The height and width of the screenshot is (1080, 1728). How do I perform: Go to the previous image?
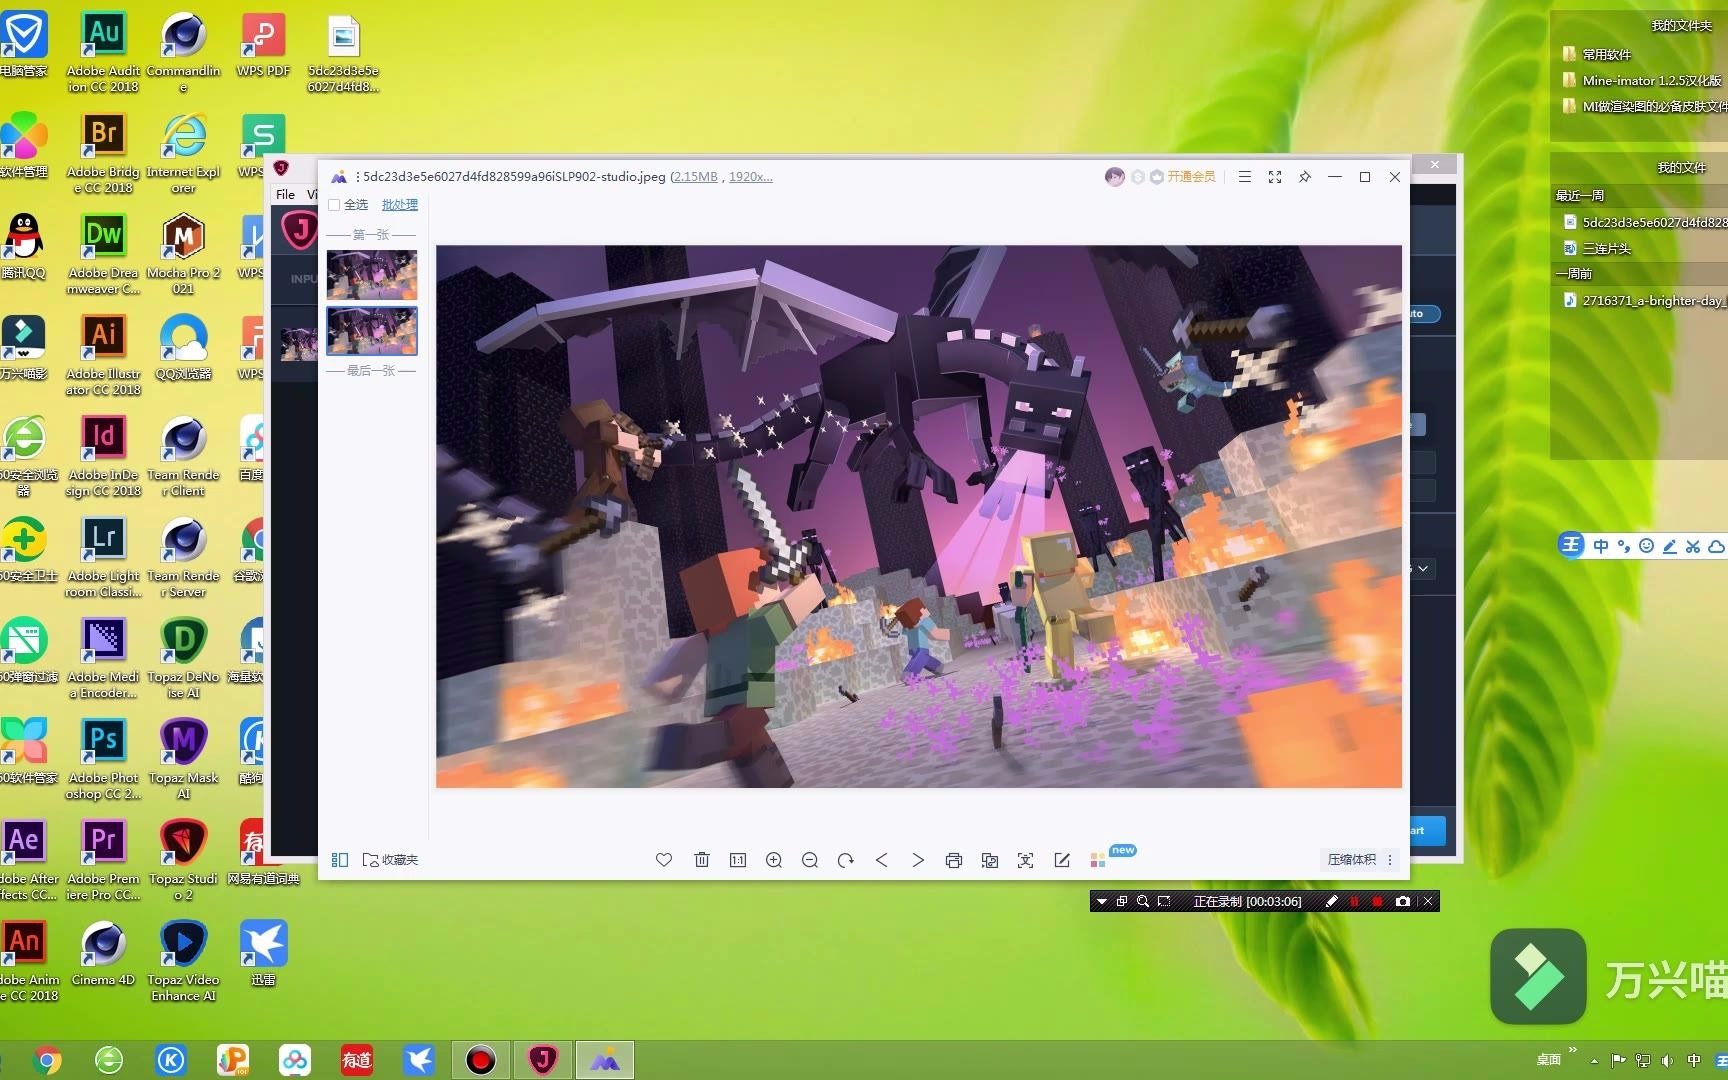[882, 860]
